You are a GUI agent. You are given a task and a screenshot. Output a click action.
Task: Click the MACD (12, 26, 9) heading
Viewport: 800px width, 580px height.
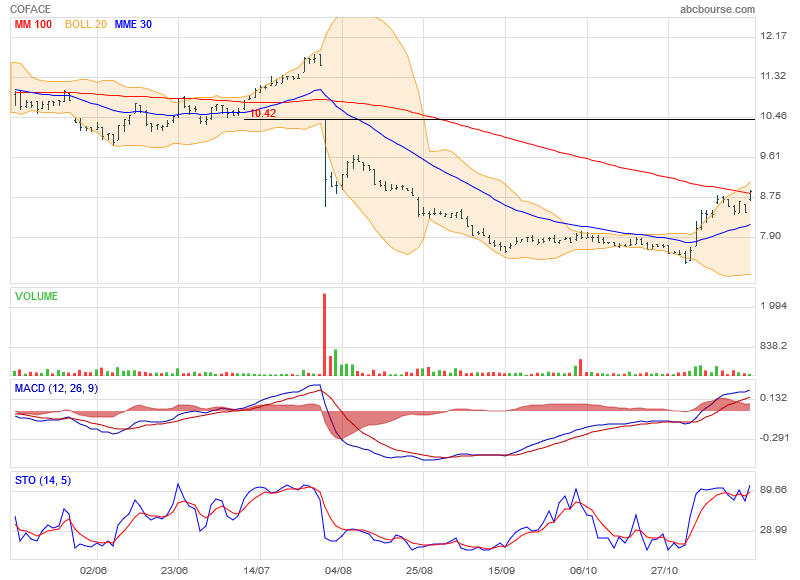tap(56, 388)
